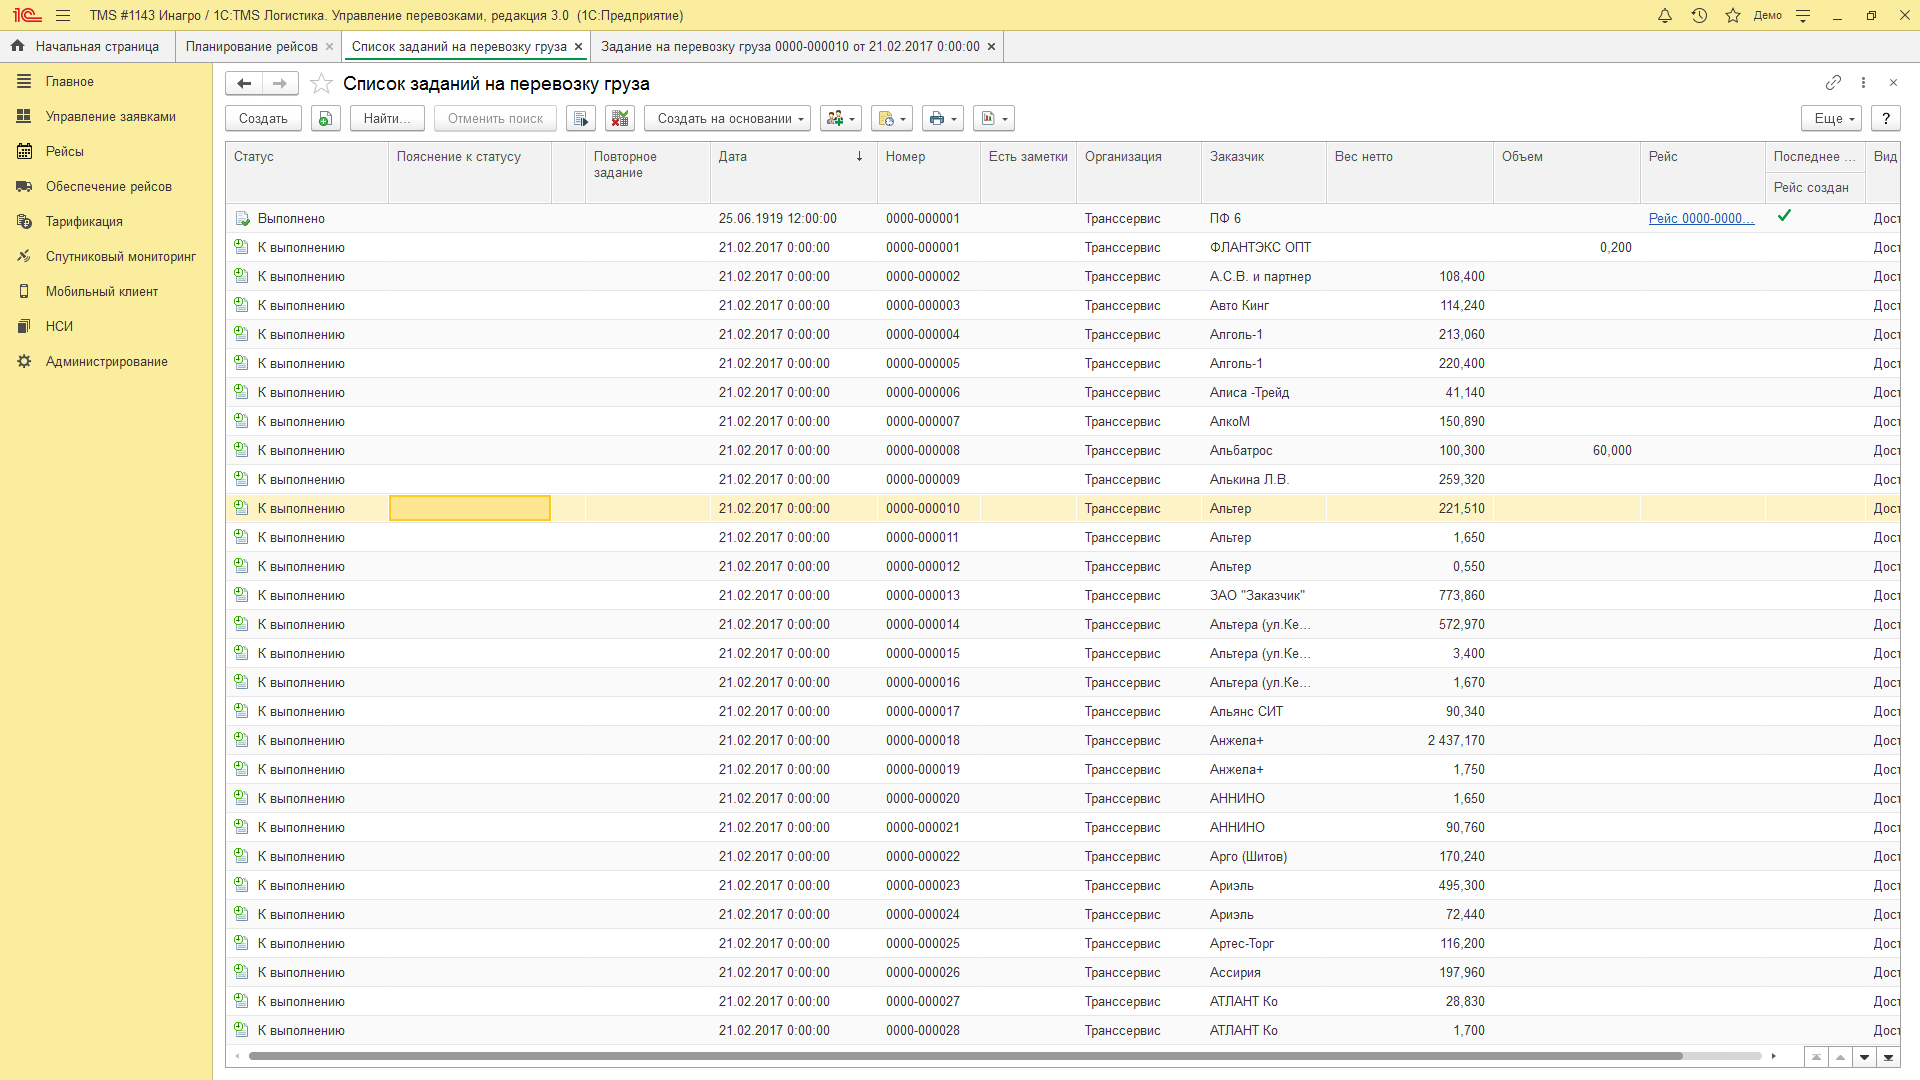Expand the Создать на основании dropdown
The height and width of the screenshot is (1080, 1920).
click(727, 118)
